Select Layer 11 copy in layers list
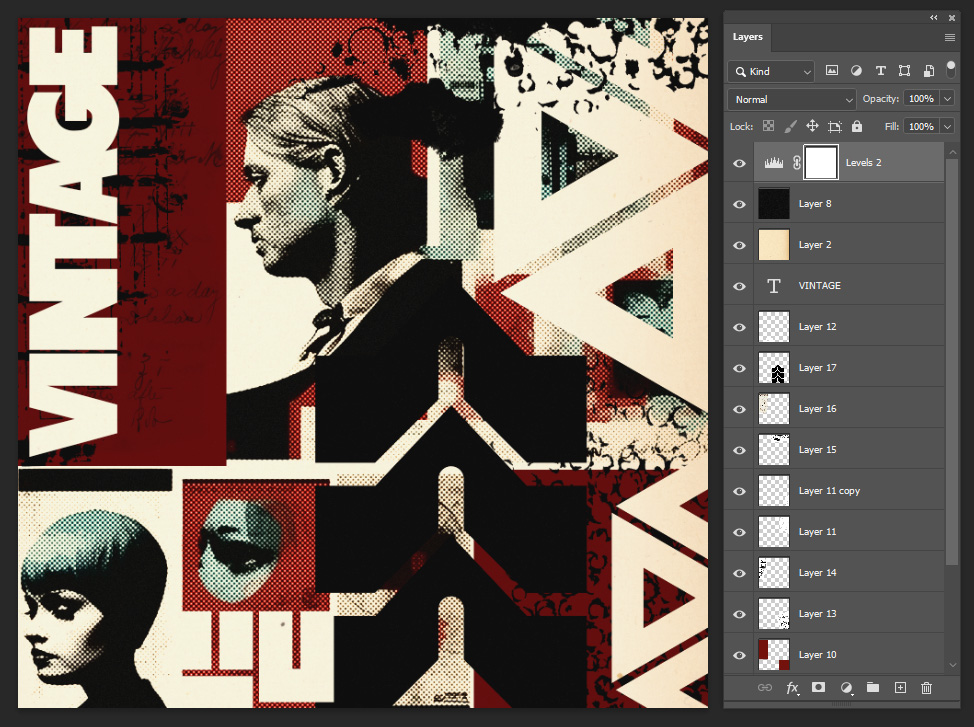Screen dimensions: 974x727 829,491
